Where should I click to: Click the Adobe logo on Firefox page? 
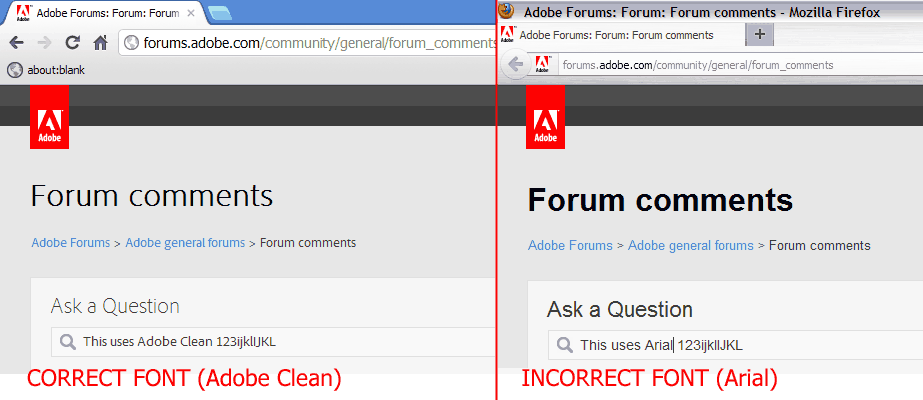click(x=546, y=117)
